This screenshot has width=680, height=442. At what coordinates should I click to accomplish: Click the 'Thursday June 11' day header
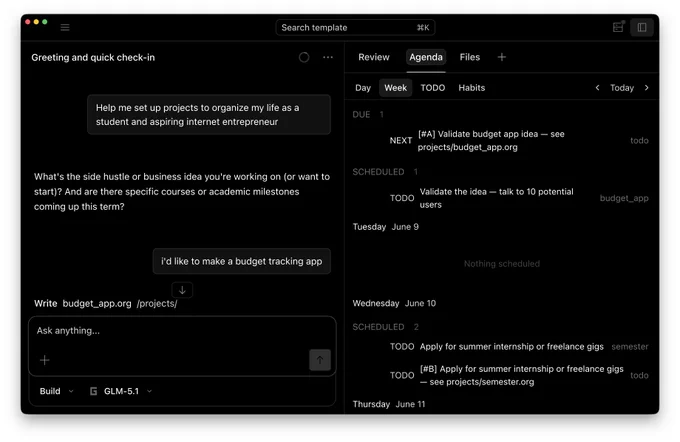click(x=389, y=404)
